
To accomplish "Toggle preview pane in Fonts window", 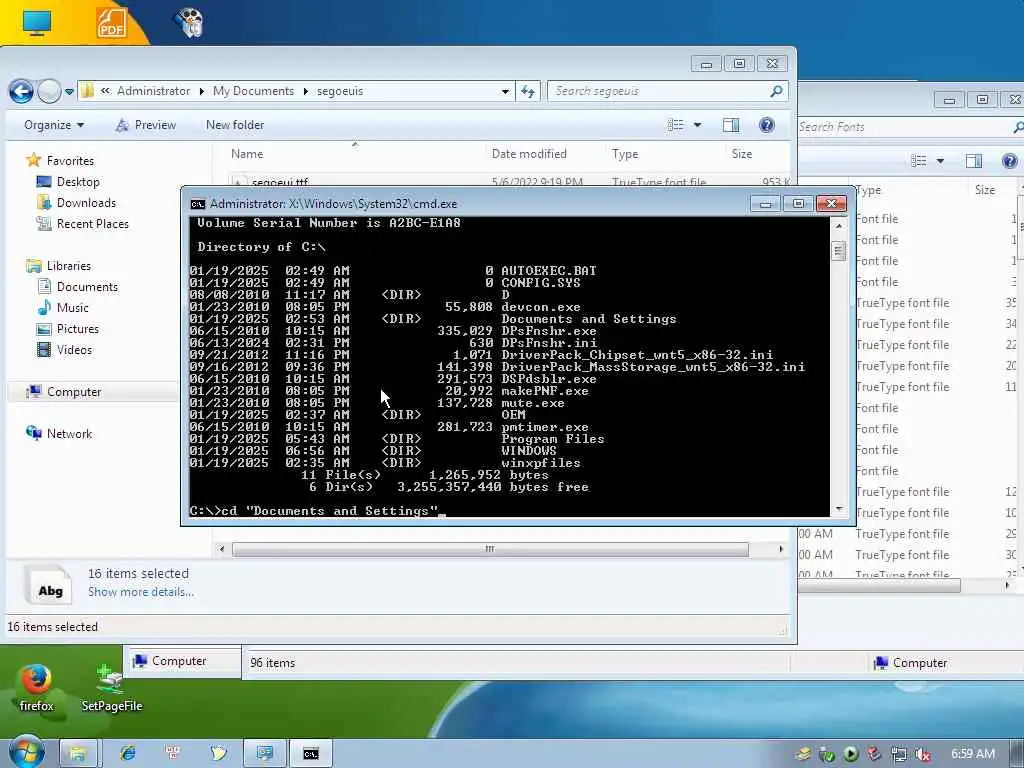I will (974, 161).
